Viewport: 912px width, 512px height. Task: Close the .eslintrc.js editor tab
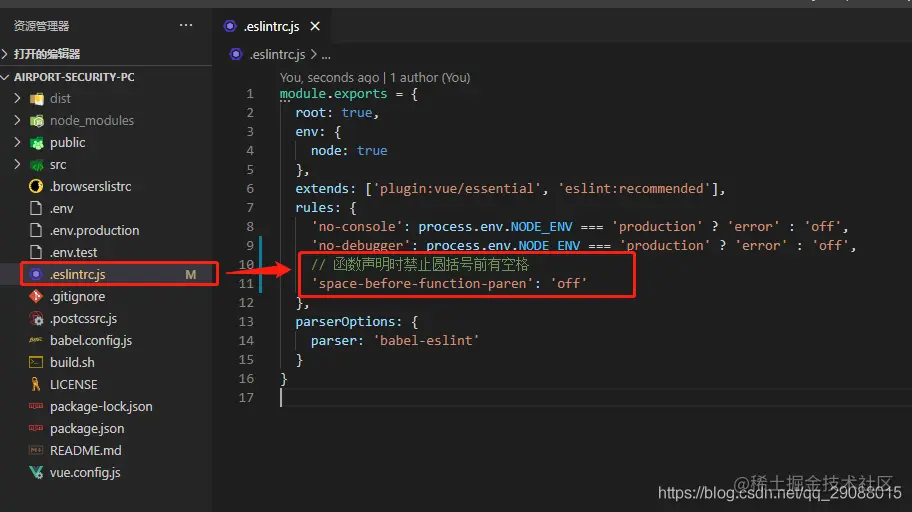(315, 26)
